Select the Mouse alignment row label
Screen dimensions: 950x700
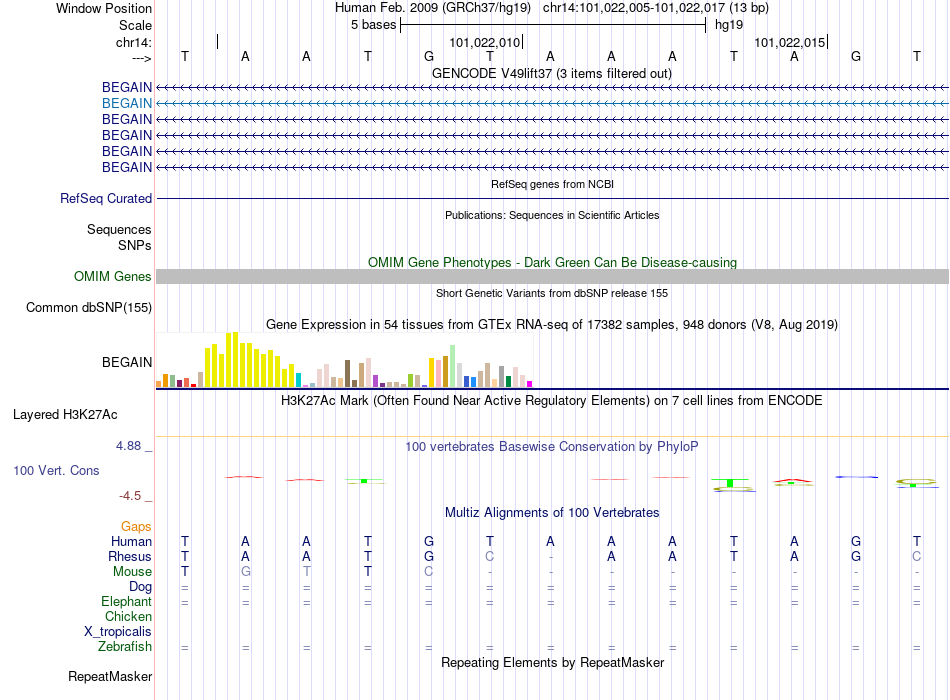click(132, 572)
